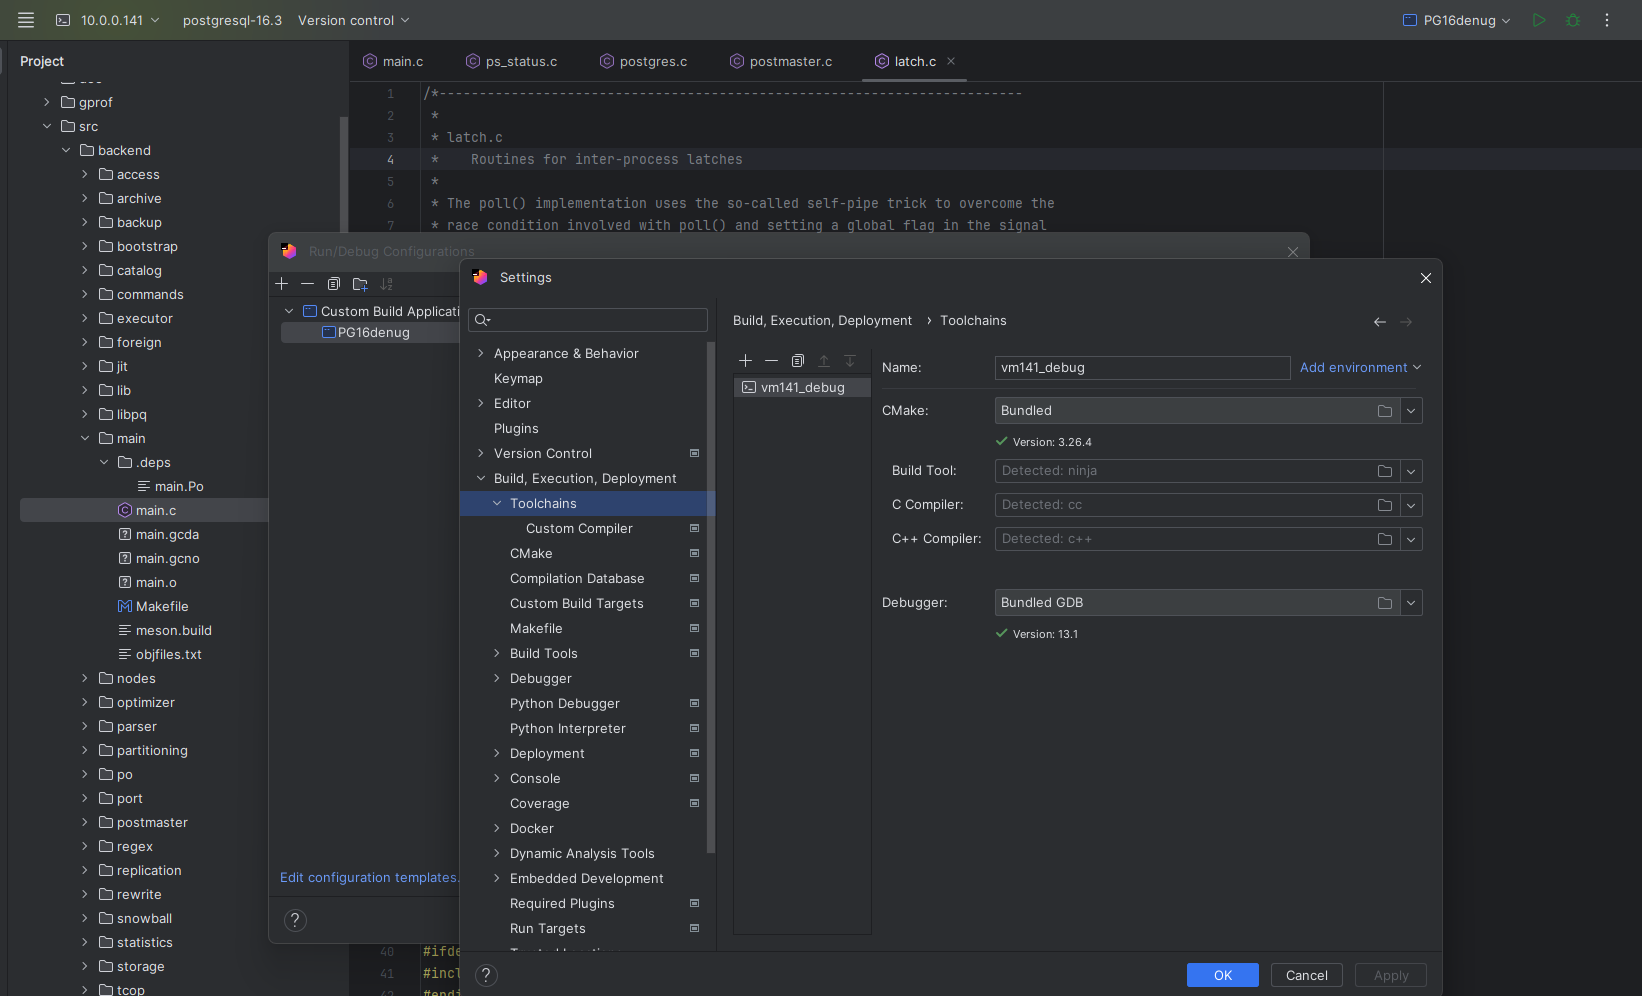This screenshot has height=996, width=1642.
Task: Sort configurations alphabetically in Run/Debug window
Action: pyautogui.click(x=387, y=284)
